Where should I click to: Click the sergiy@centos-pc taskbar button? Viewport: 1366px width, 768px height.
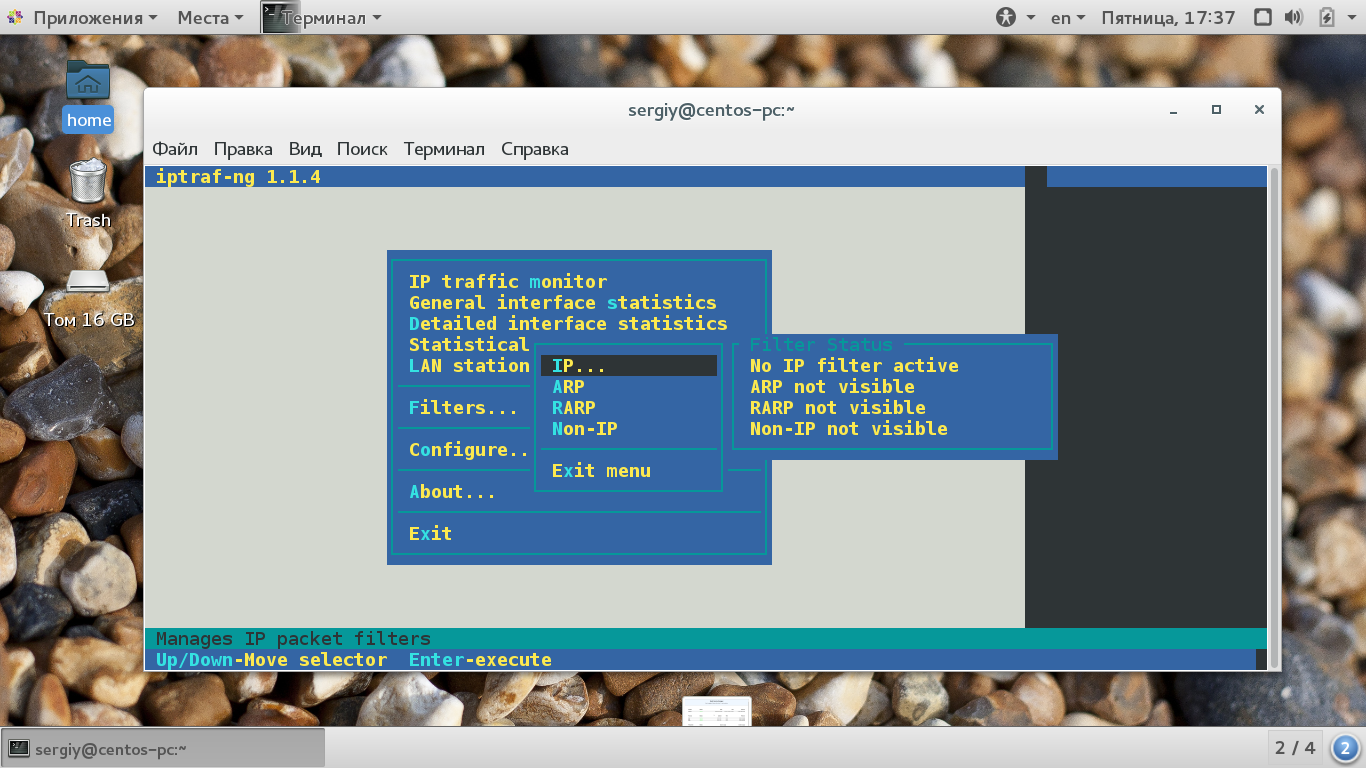(x=164, y=748)
